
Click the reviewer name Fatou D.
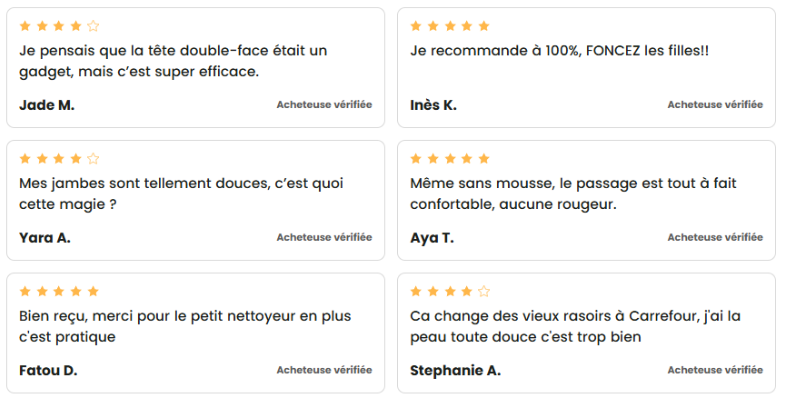[48, 370]
